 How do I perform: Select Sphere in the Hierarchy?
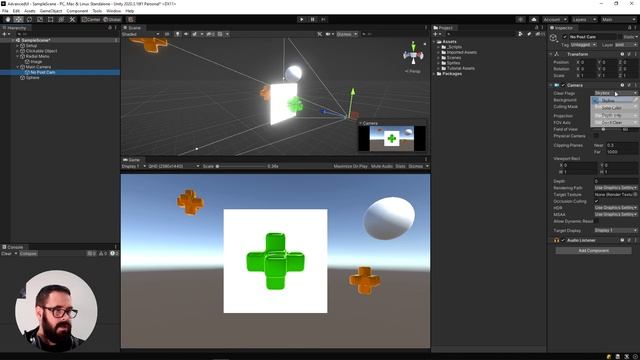tap(33, 78)
